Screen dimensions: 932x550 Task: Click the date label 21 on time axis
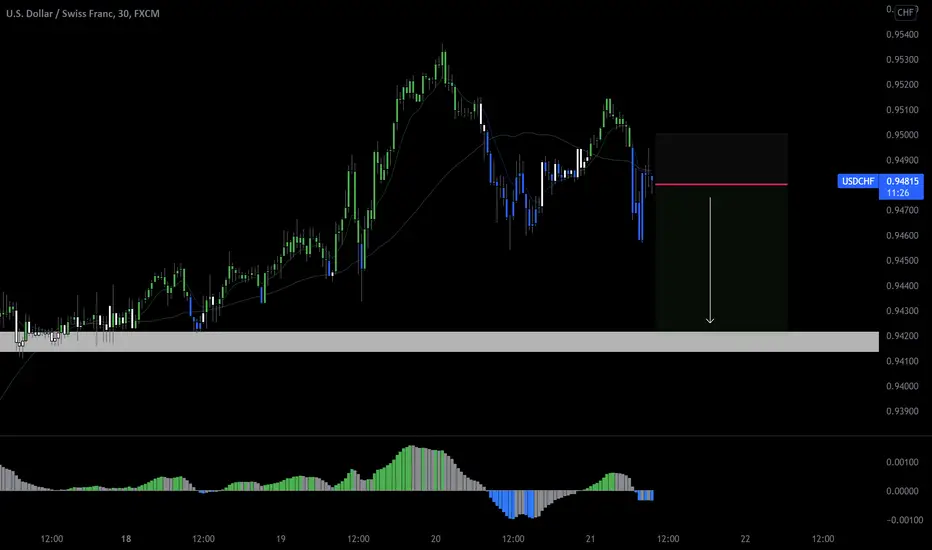(x=590, y=539)
